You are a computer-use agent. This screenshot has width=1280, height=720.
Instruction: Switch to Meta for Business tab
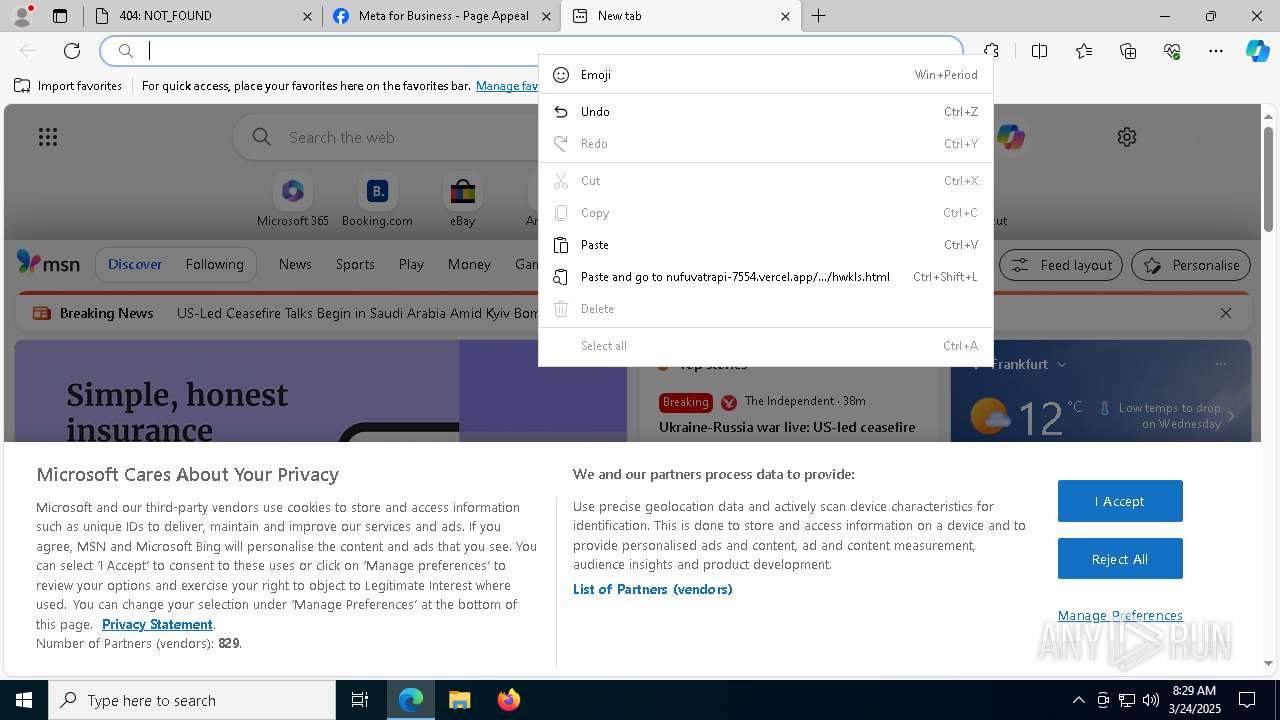pos(441,16)
